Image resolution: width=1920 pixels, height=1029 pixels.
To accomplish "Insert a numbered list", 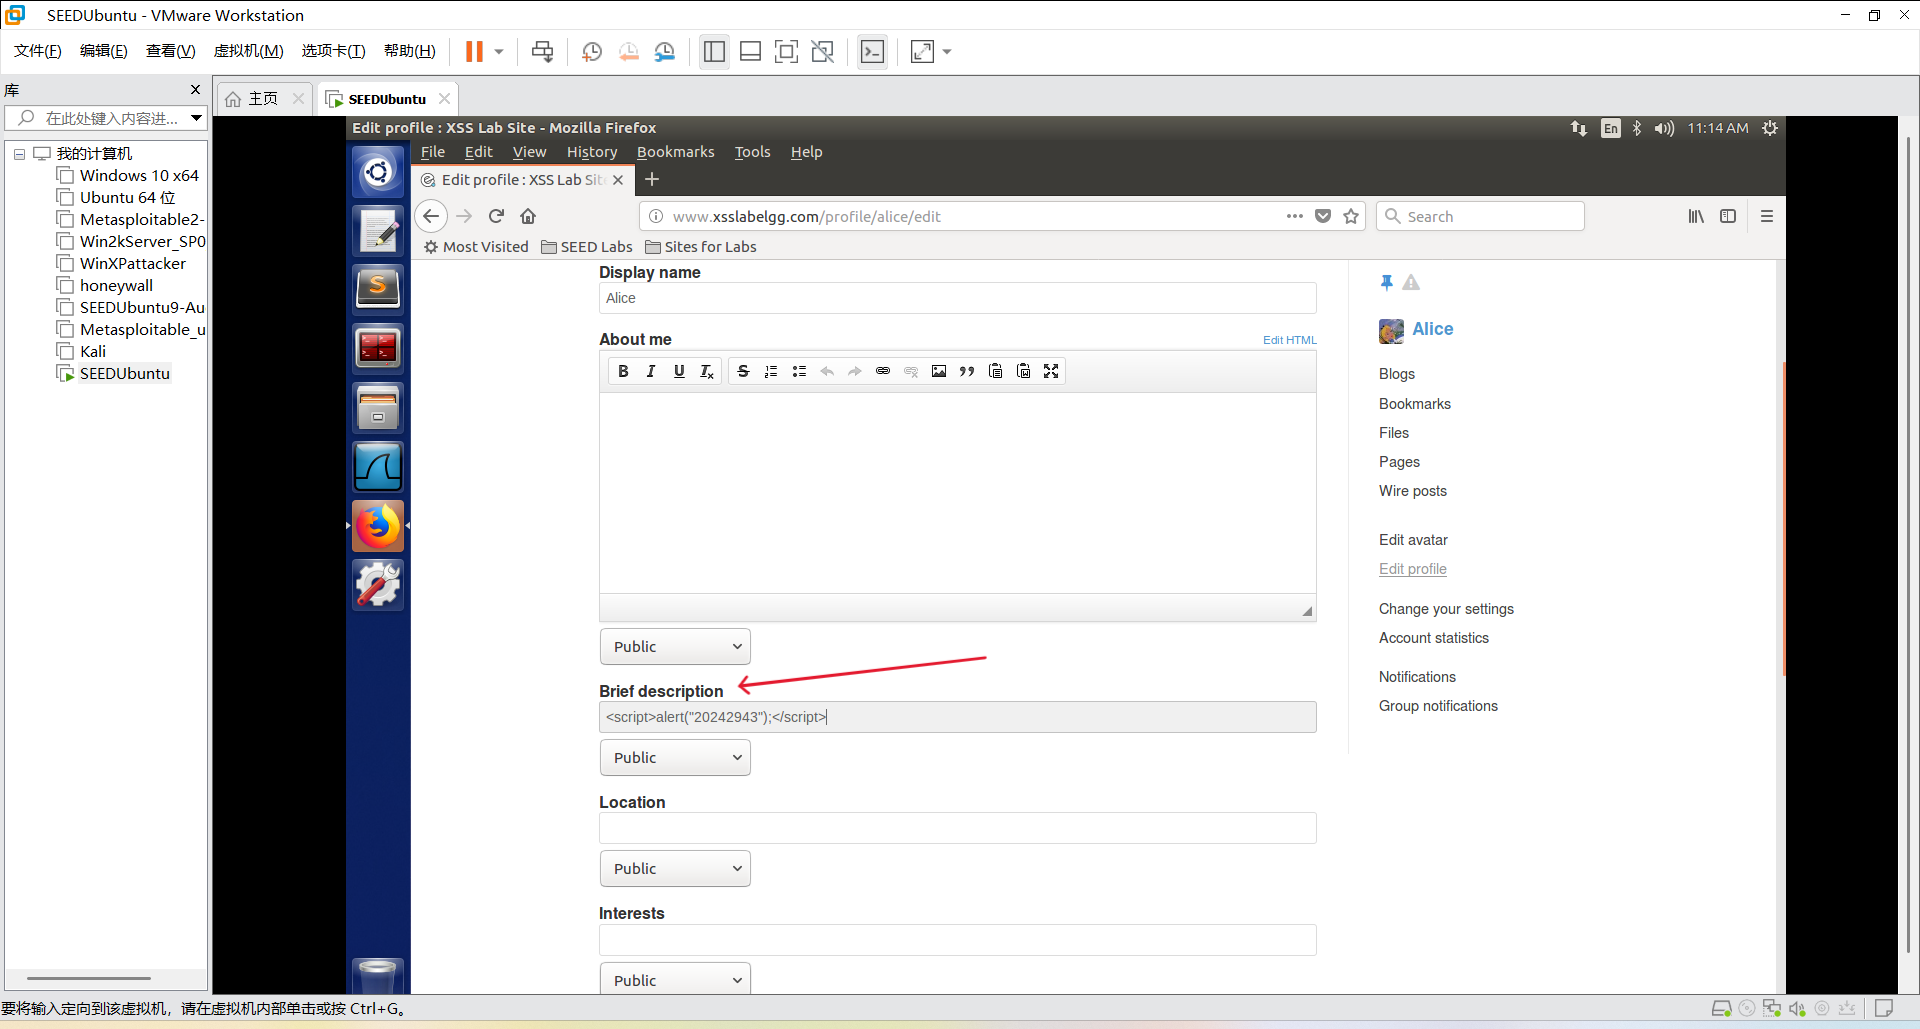I will pyautogui.click(x=771, y=371).
